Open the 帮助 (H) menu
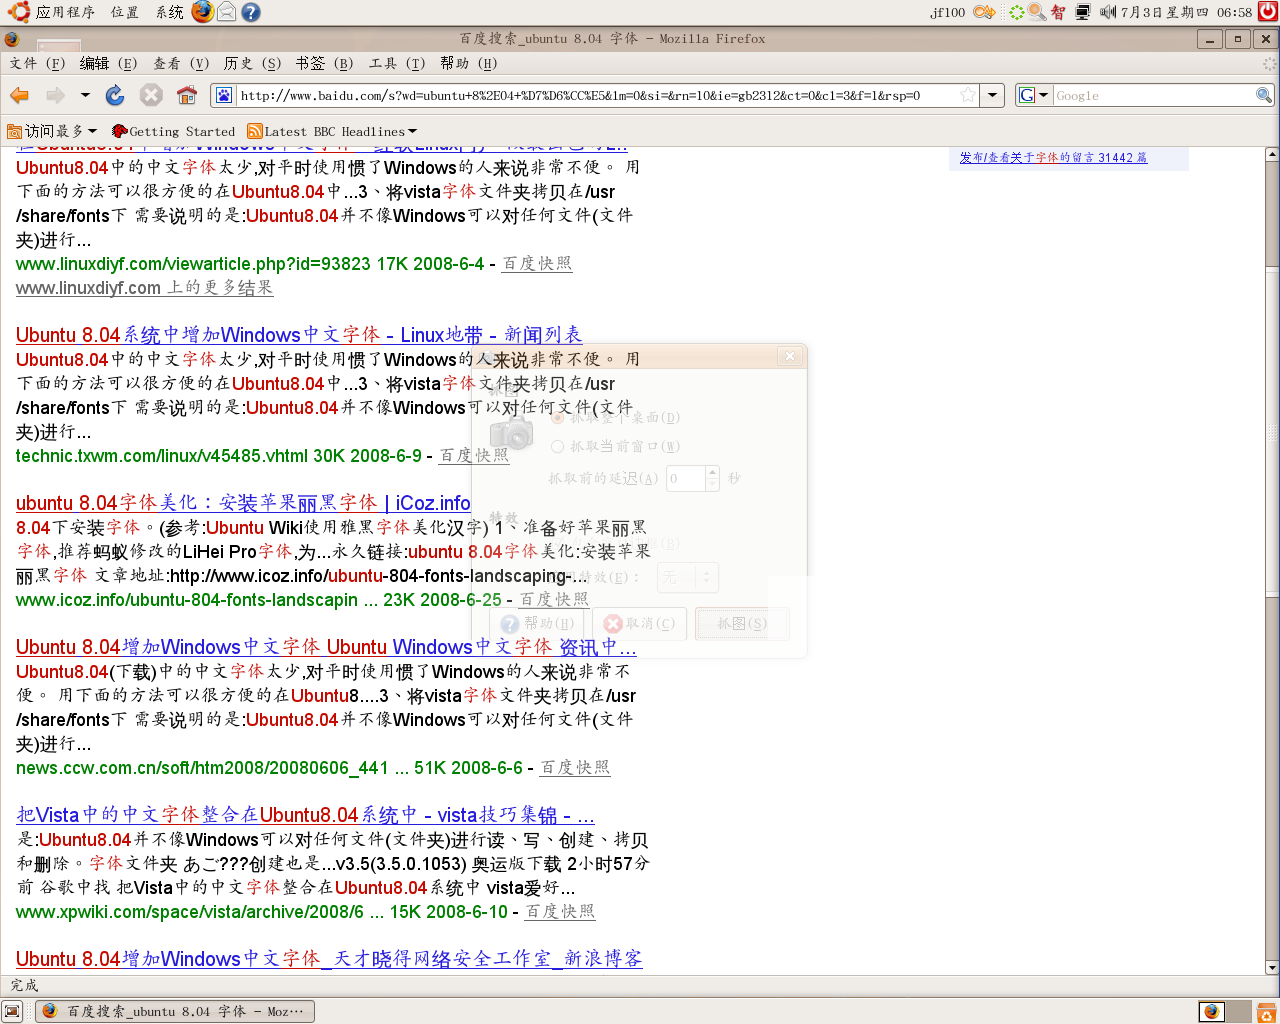 468,63
